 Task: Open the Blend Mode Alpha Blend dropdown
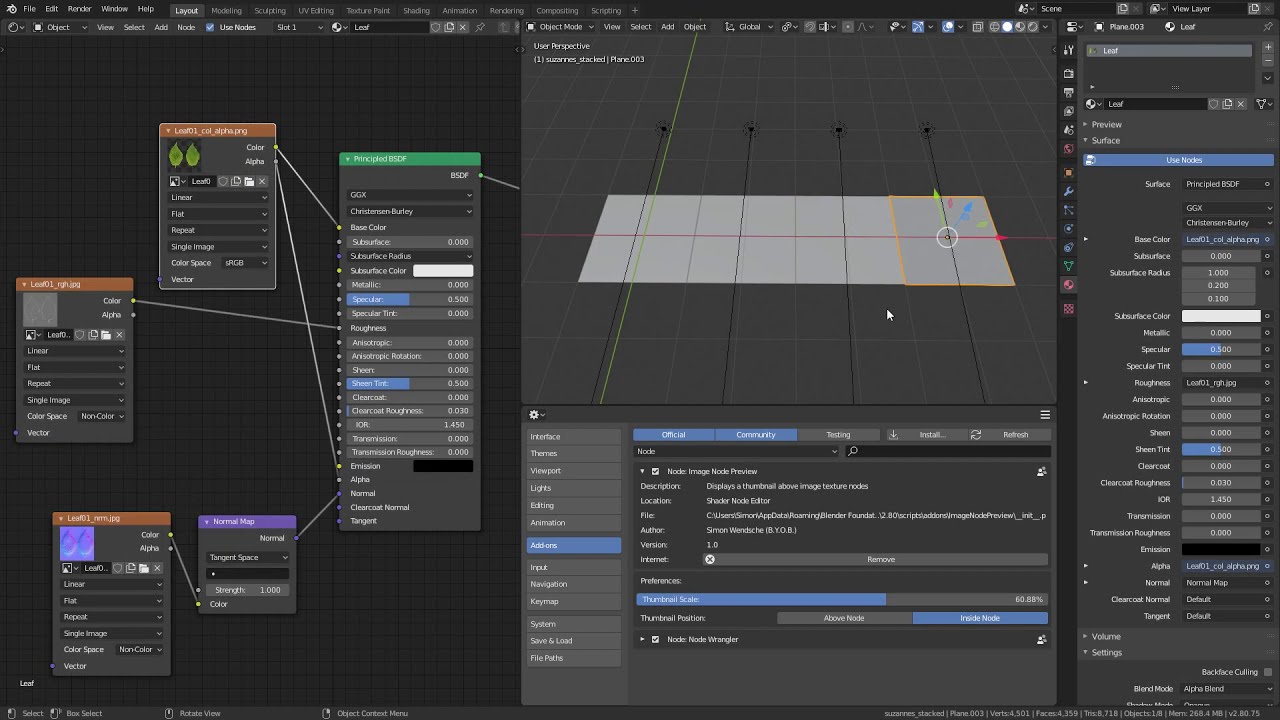tap(1226, 689)
